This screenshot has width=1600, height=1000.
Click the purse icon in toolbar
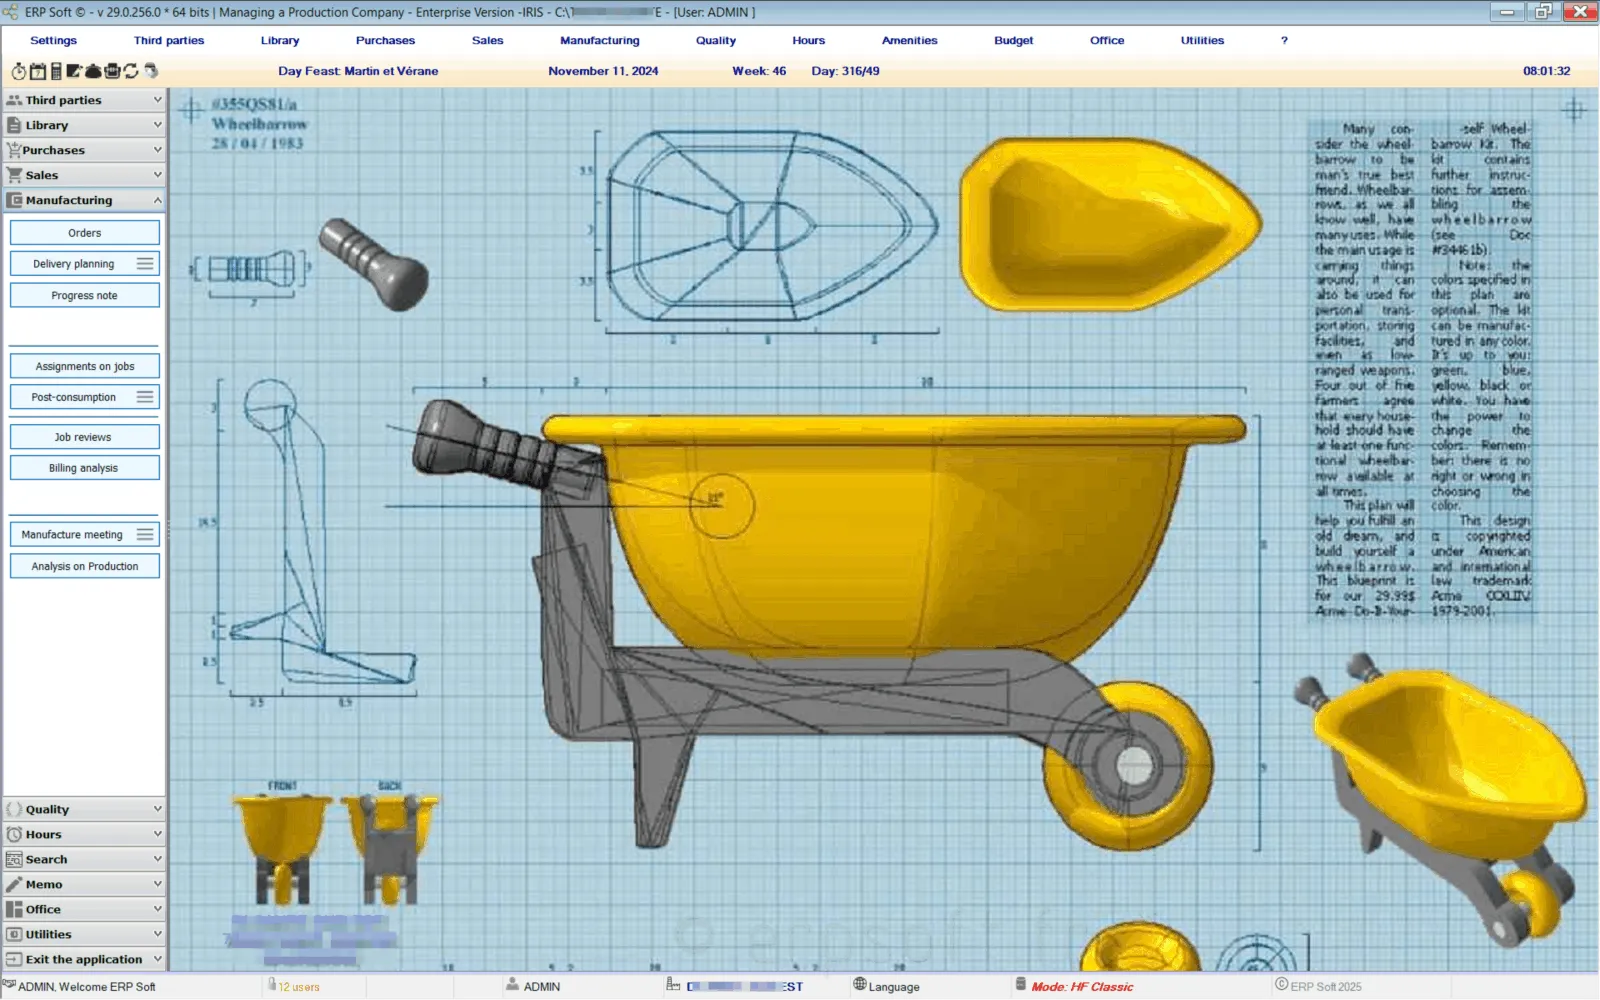[x=93, y=71]
